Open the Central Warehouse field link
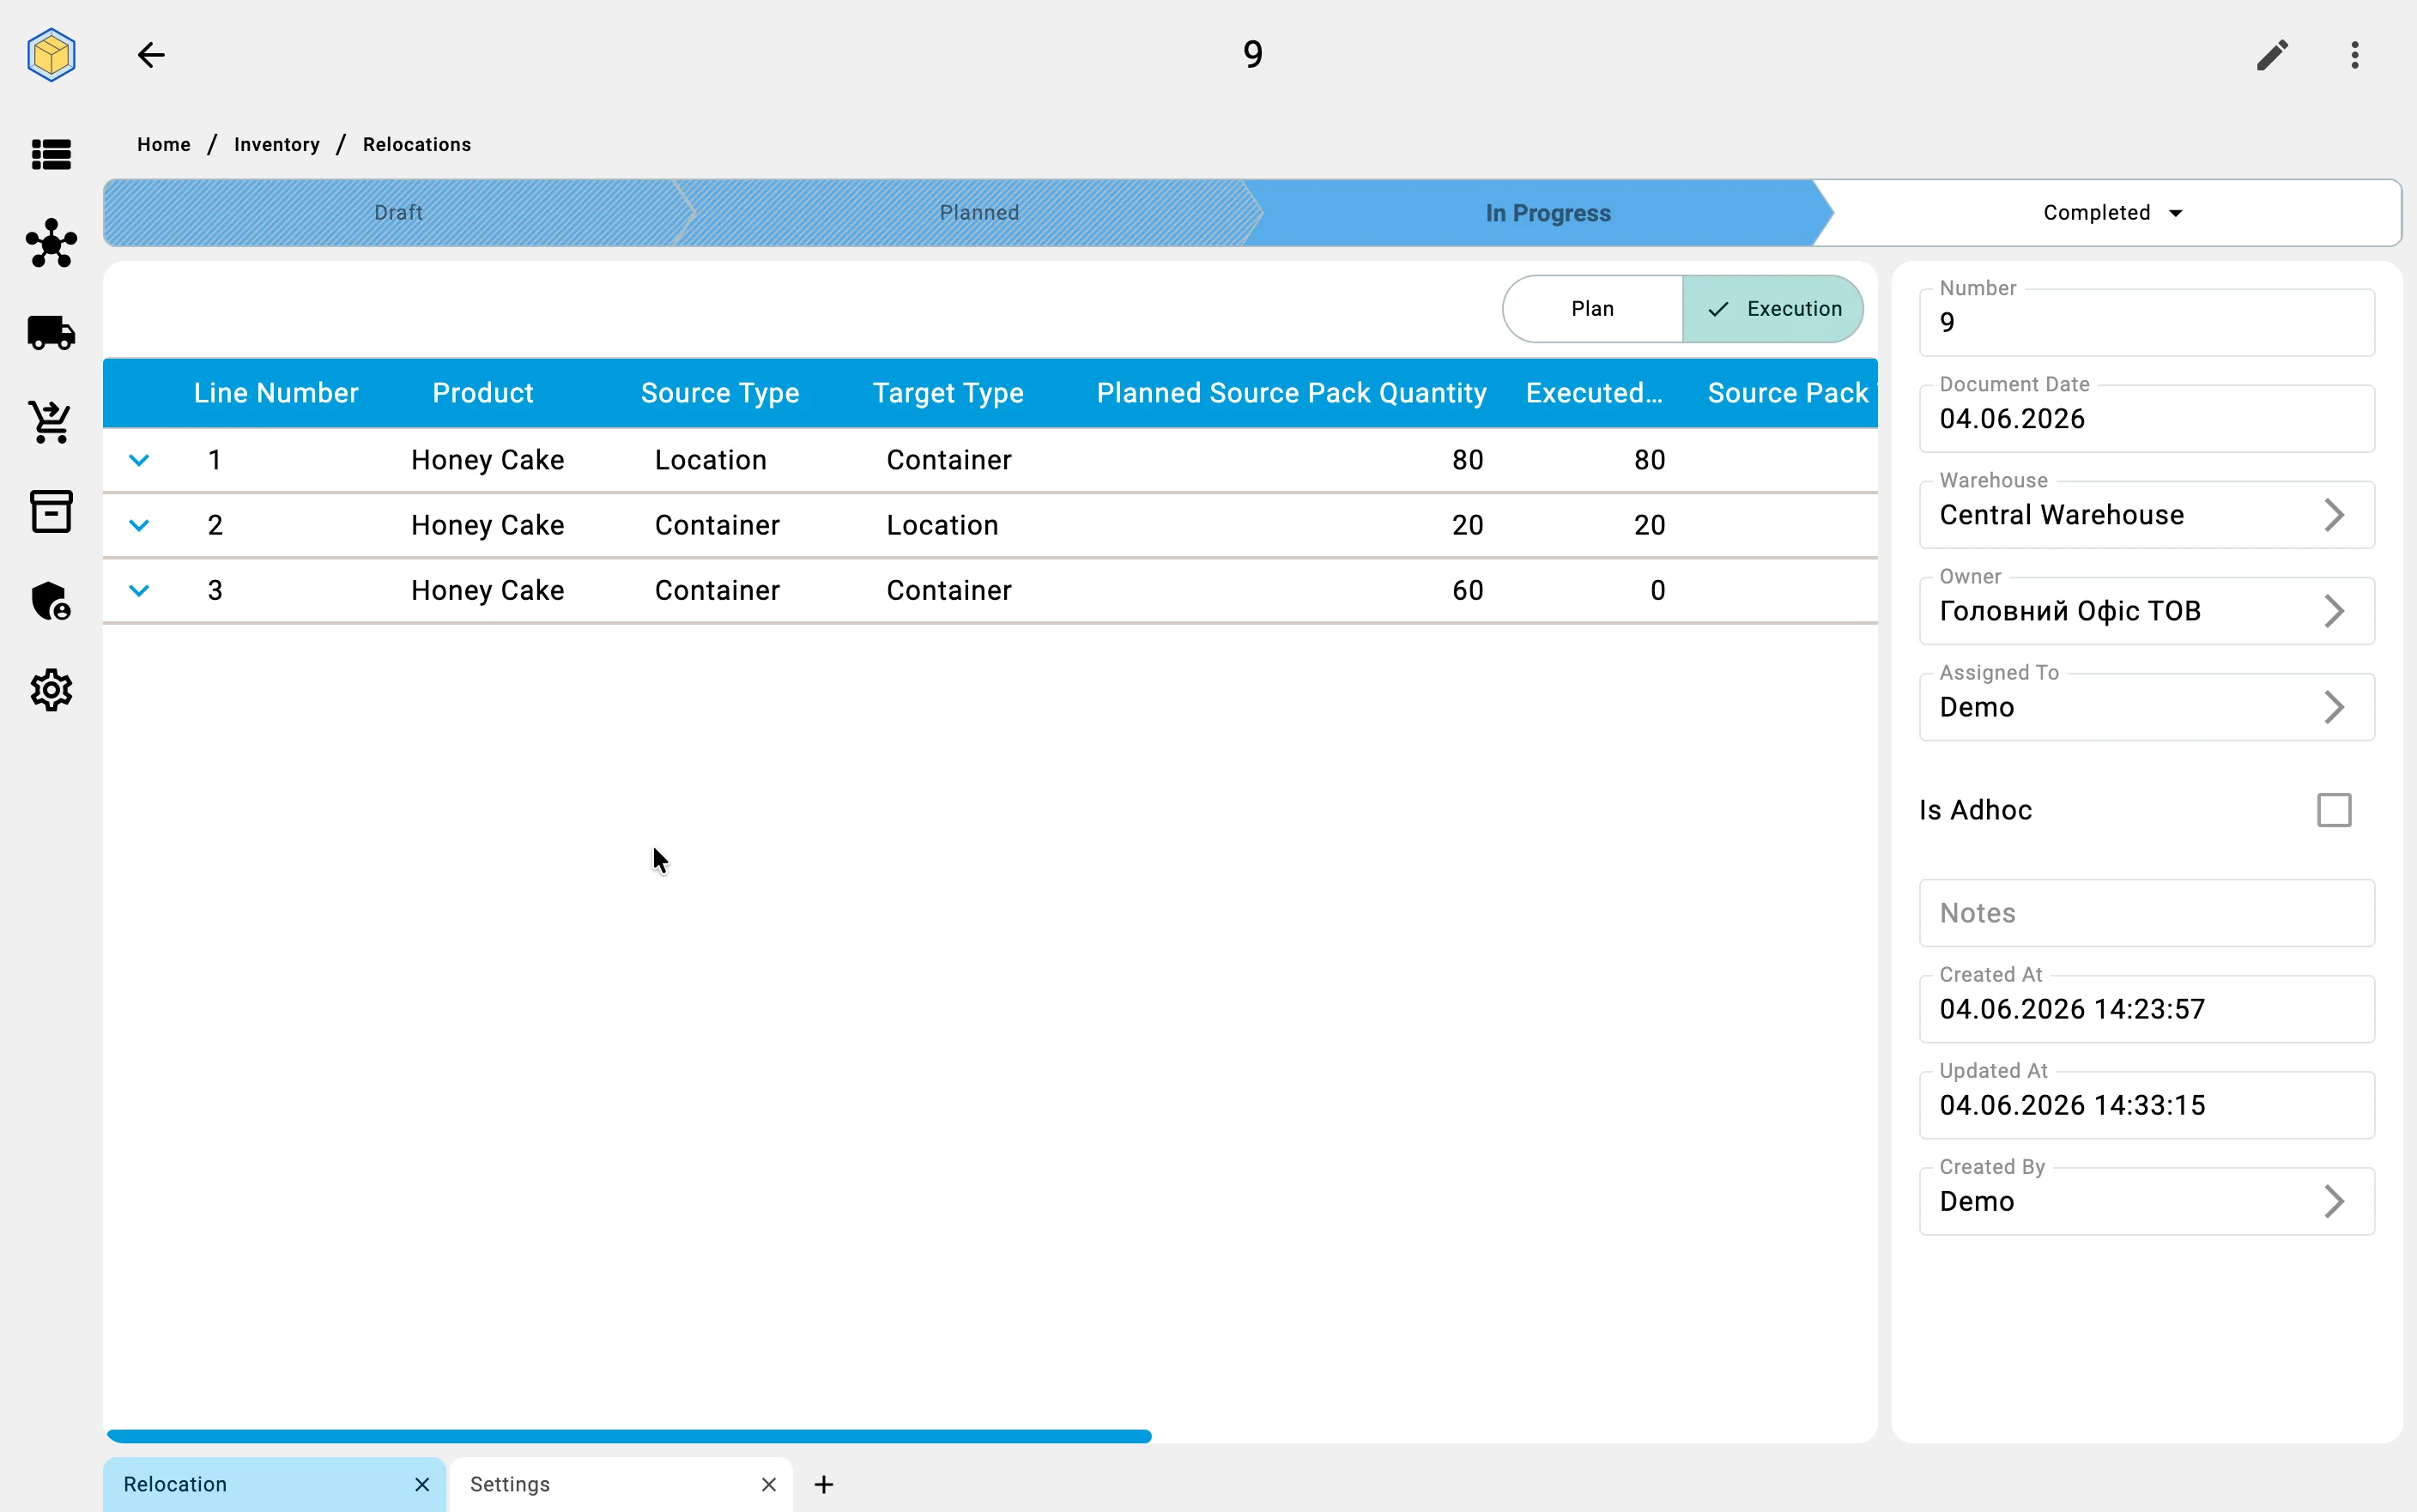The image size is (2417, 1512). click(x=2147, y=514)
